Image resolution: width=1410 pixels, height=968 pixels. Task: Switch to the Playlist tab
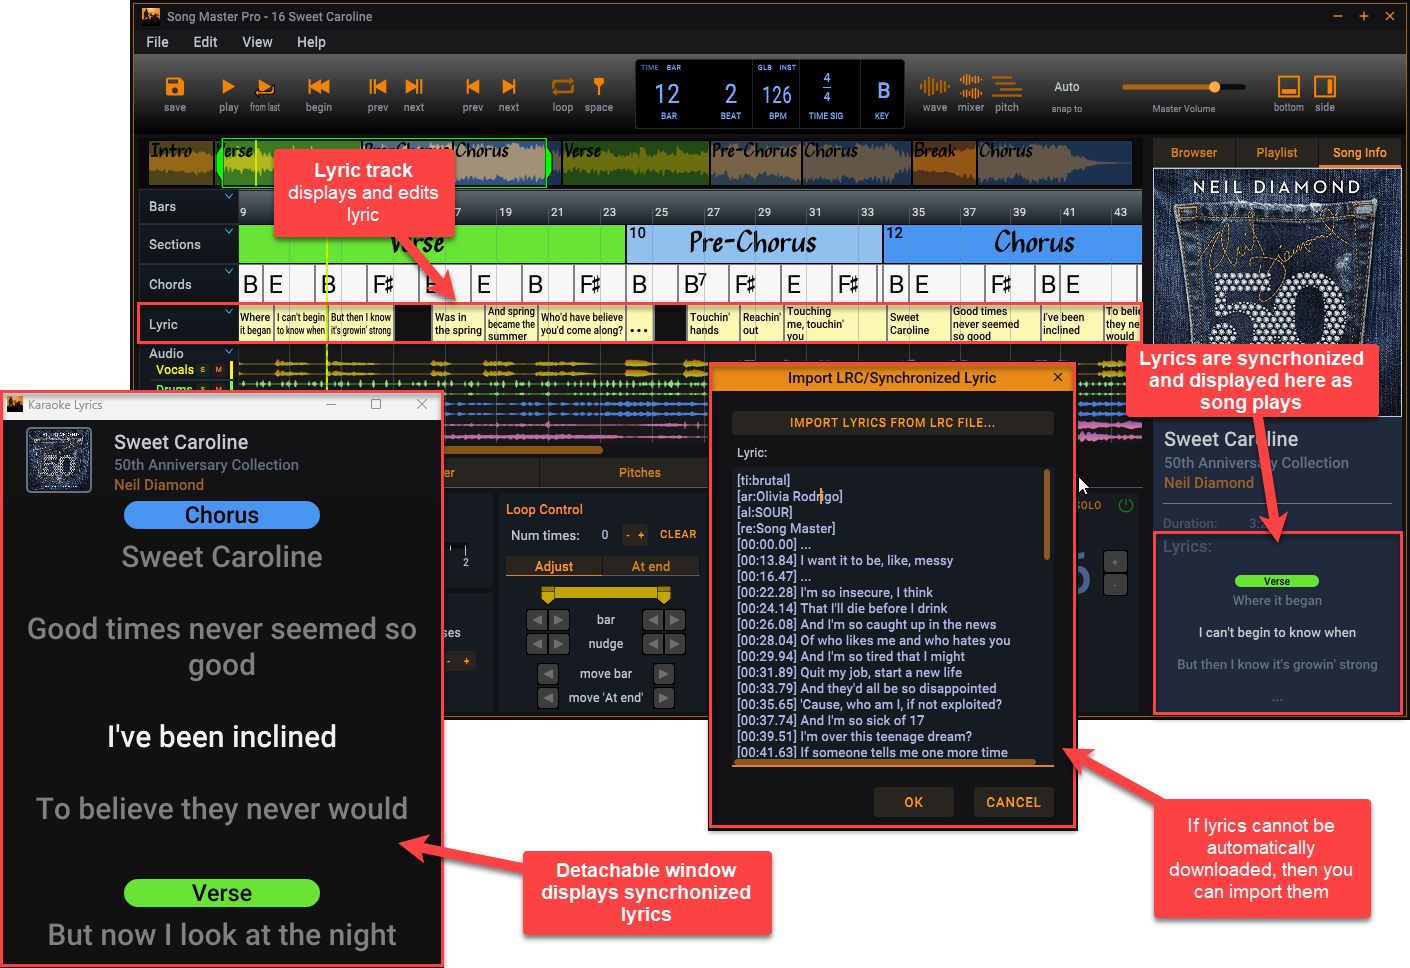pos(1276,153)
